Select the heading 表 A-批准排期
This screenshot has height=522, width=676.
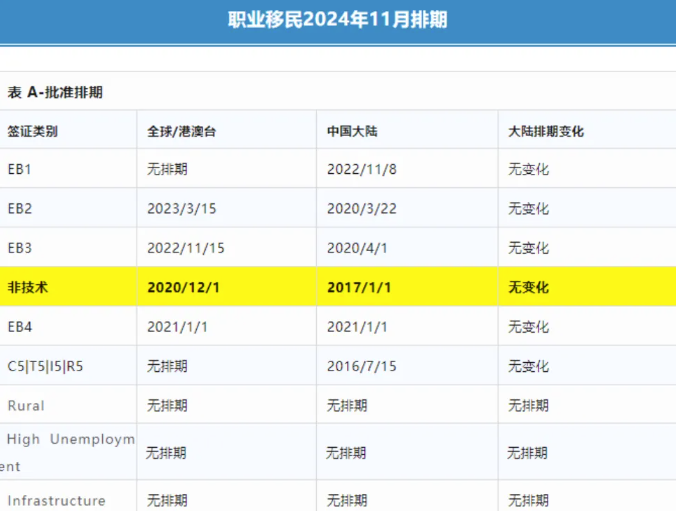pyautogui.click(x=55, y=92)
